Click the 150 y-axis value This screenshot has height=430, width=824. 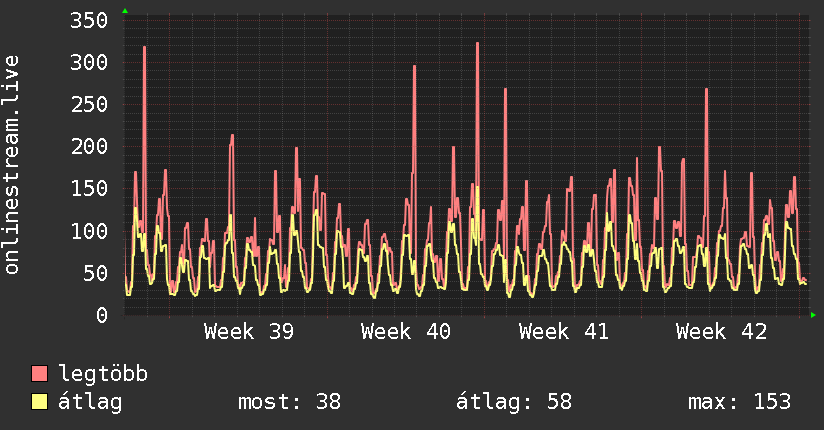point(89,188)
